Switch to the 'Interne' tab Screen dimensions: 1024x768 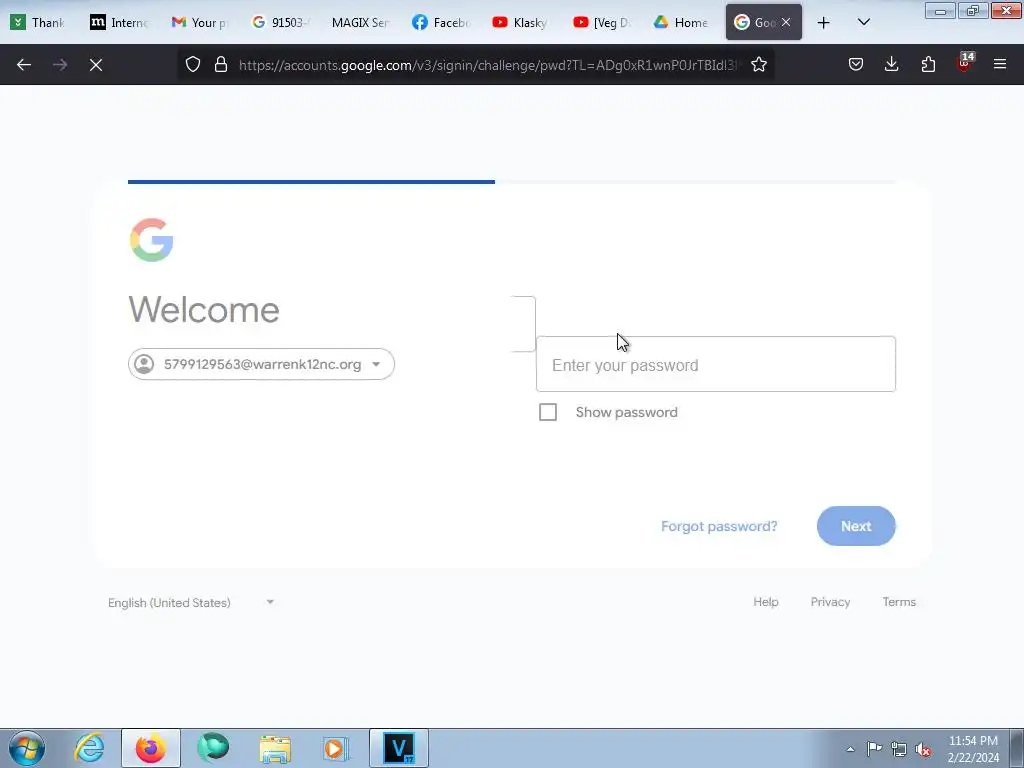[x=118, y=23]
